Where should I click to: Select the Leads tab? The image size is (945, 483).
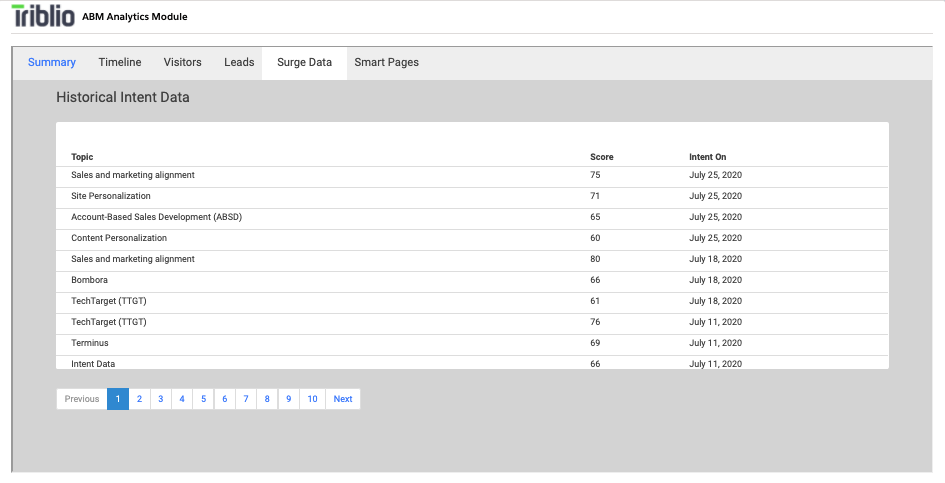239,62
